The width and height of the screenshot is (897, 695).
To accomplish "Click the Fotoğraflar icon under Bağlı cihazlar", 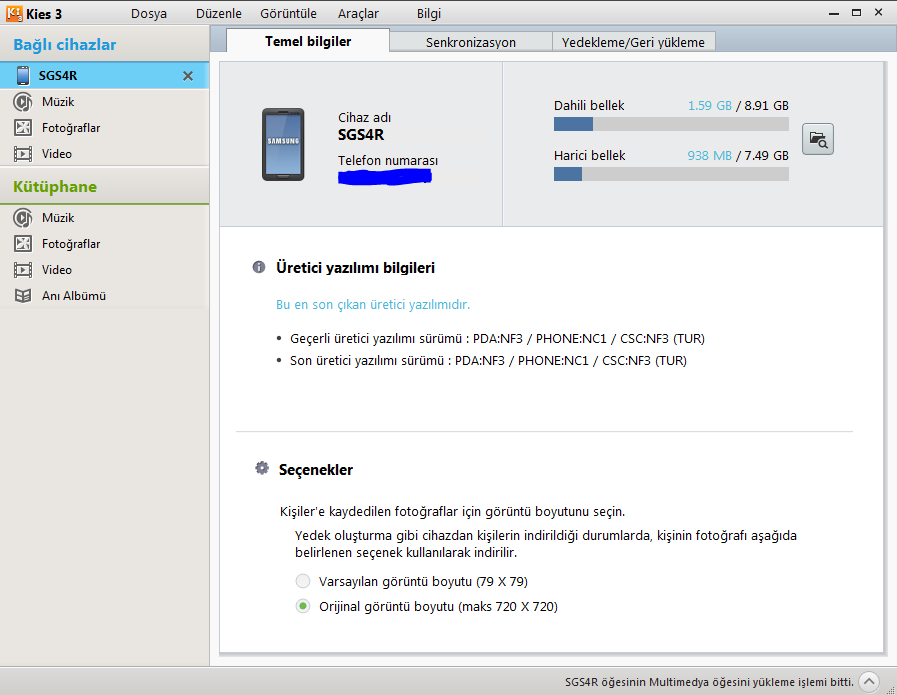I will click(x=22, y=128).
